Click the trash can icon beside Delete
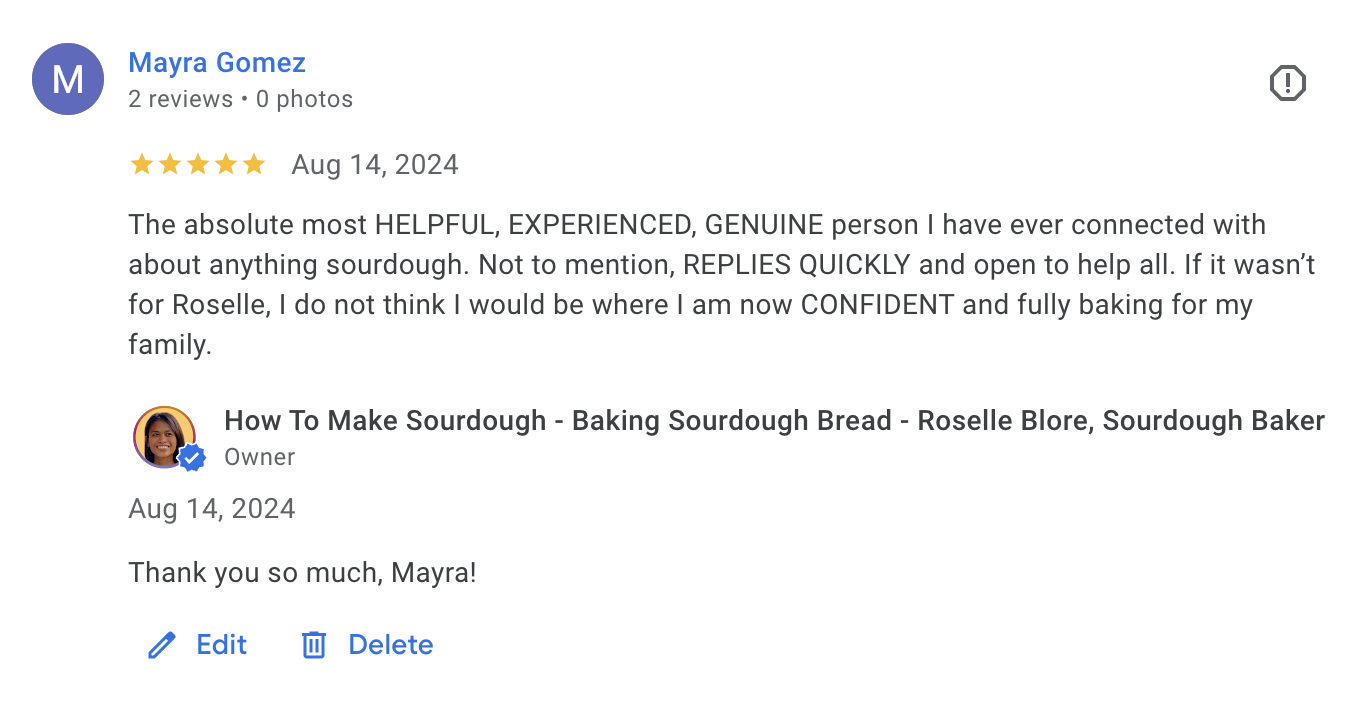 (314, 645)
